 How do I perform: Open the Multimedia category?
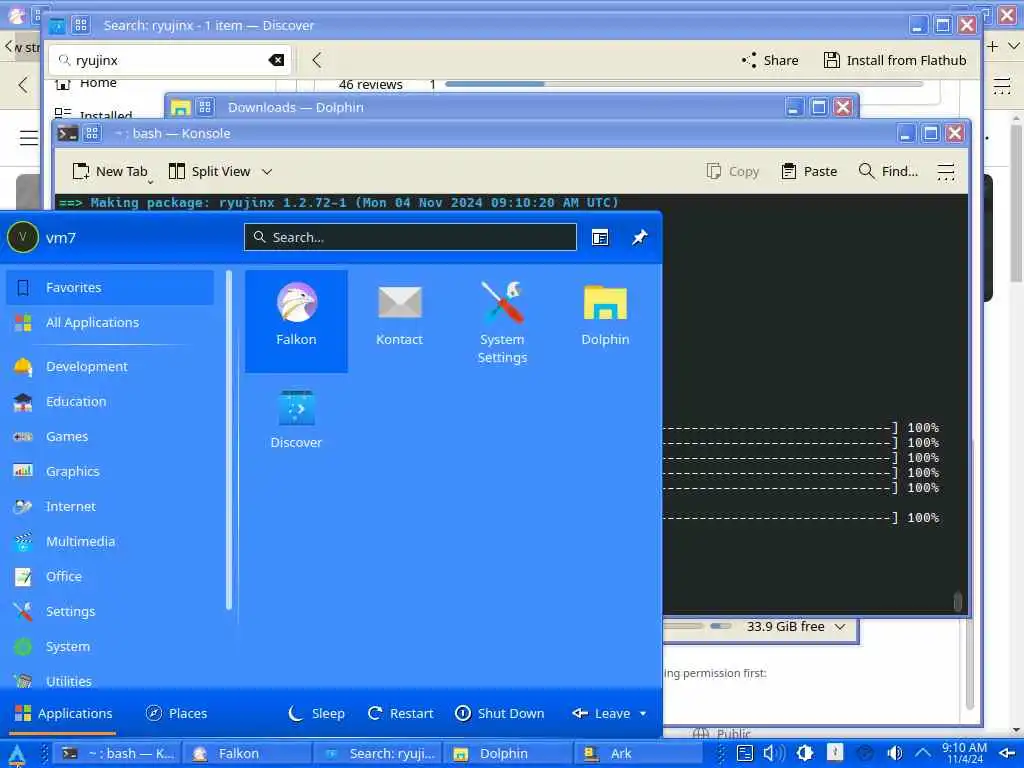click(x=110, y=541)
